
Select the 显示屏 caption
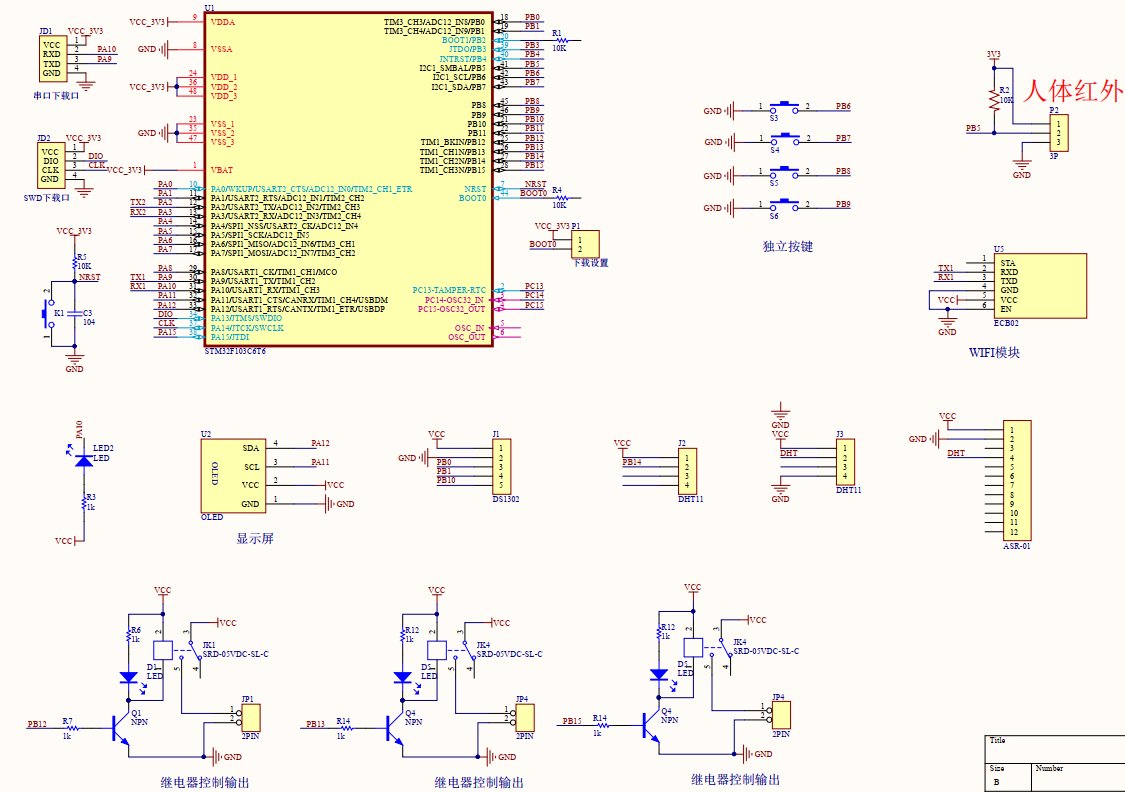click(255, 539)
